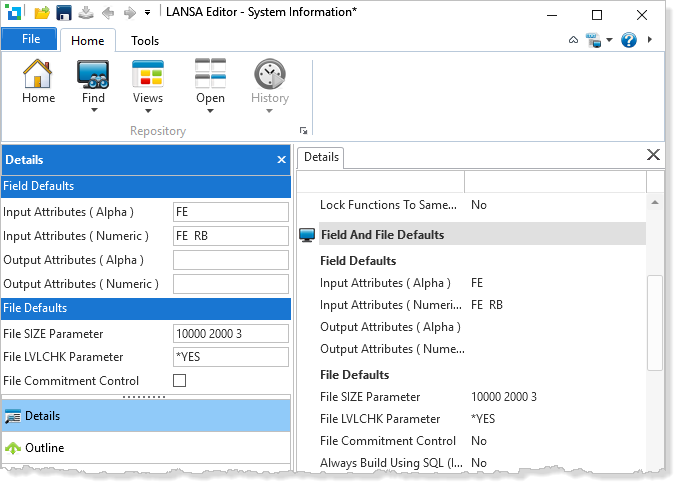
Task: Switch to the Home ribbon tab
Action: click(x=88, y=41)
